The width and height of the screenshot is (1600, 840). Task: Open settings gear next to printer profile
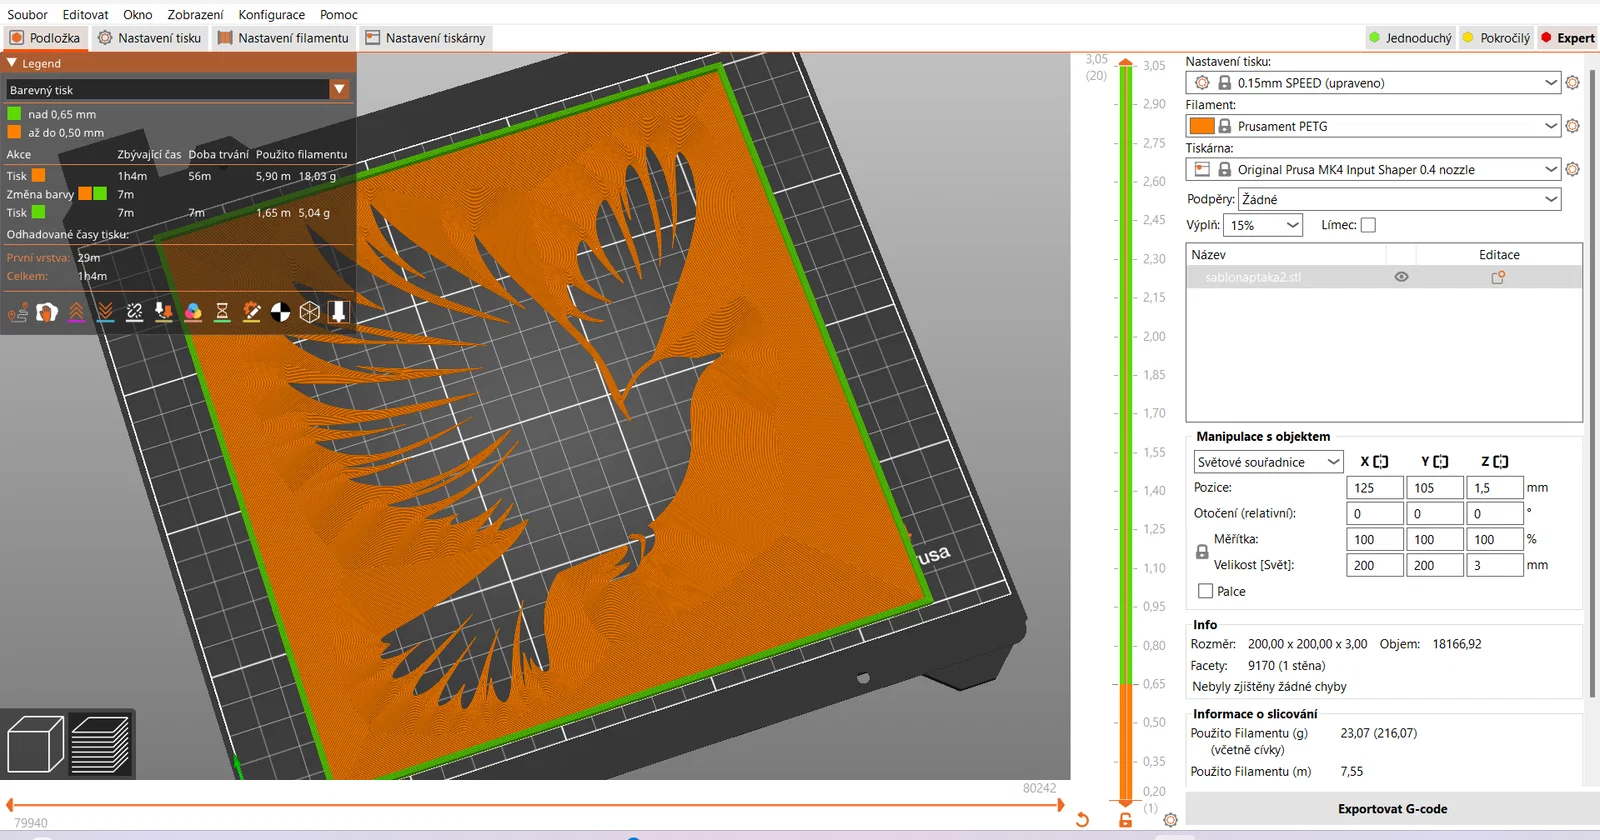coord(1572,170)
